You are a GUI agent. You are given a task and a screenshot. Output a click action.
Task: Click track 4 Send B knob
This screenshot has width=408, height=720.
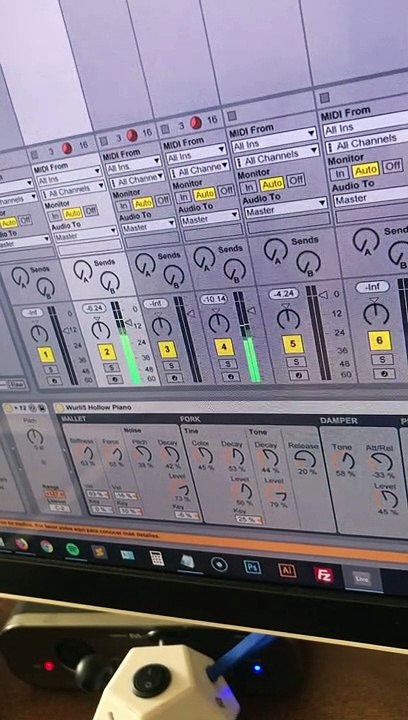click(234, 270)
